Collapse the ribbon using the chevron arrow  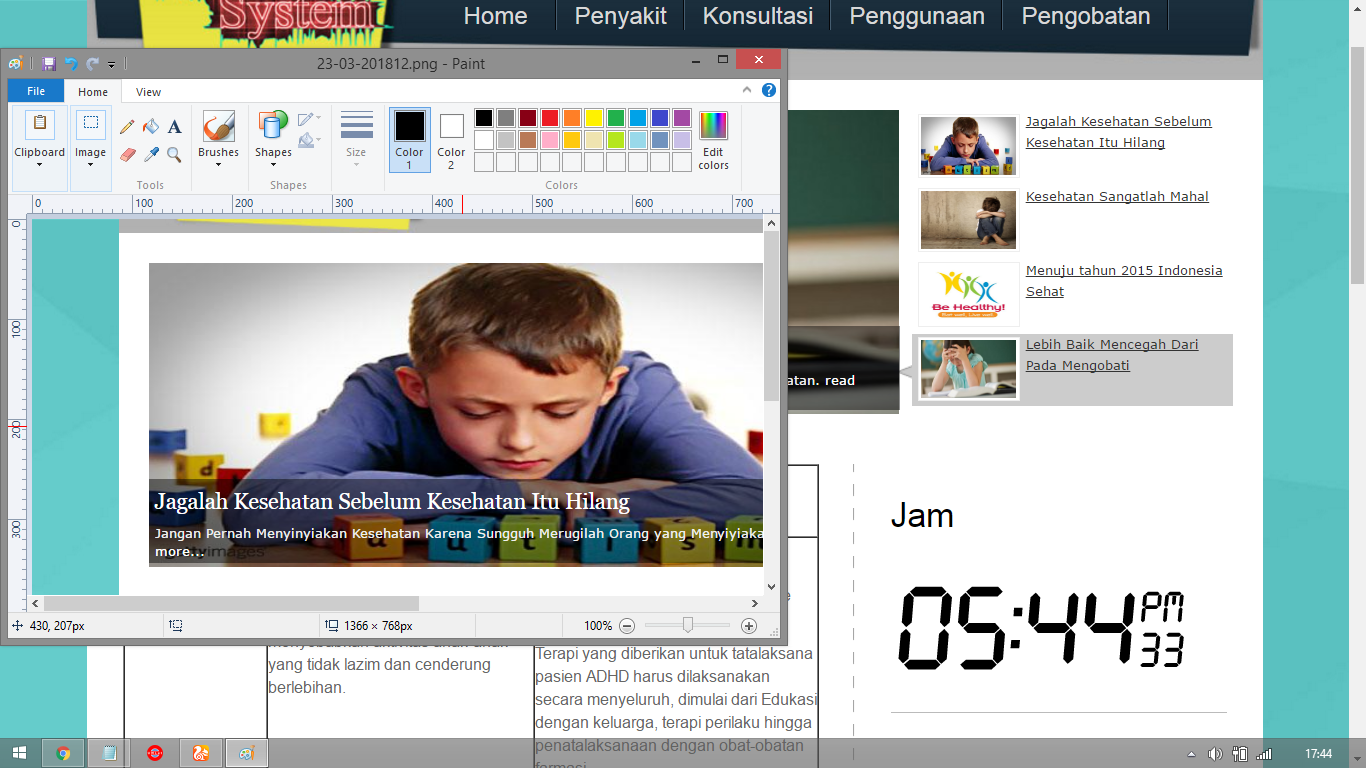point(747,90)
